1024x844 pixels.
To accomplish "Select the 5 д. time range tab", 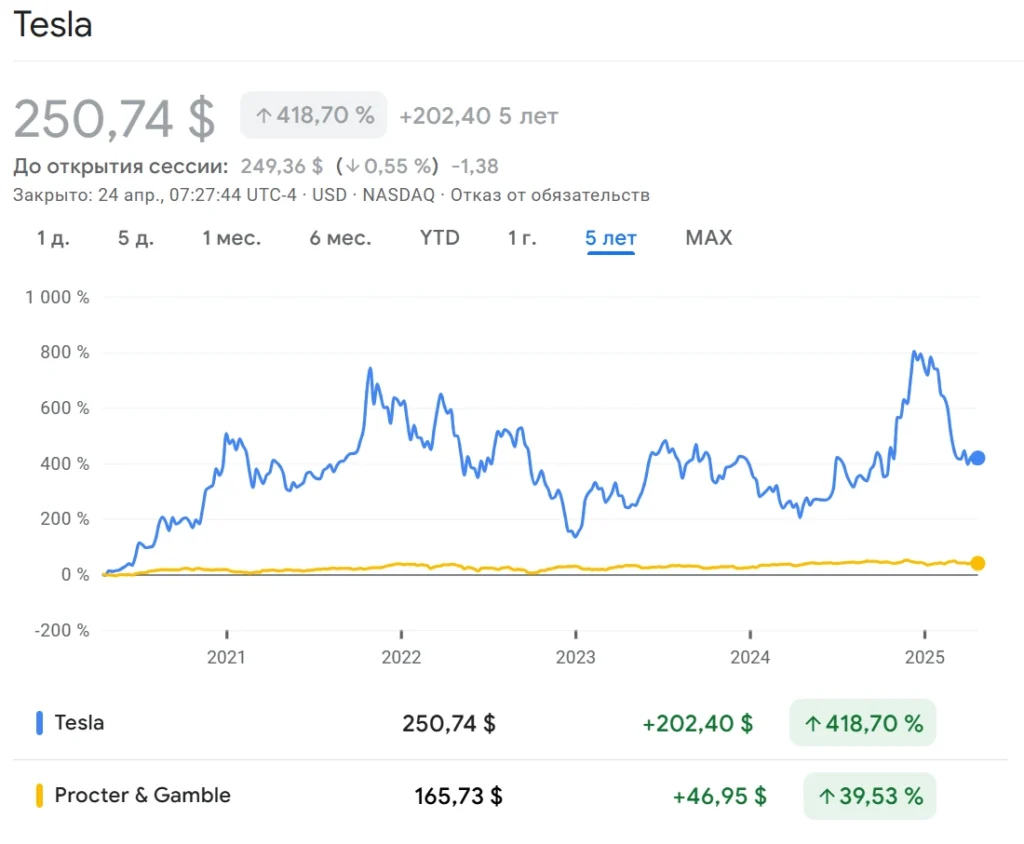I will pyautogui.click(x=136, y=238).
